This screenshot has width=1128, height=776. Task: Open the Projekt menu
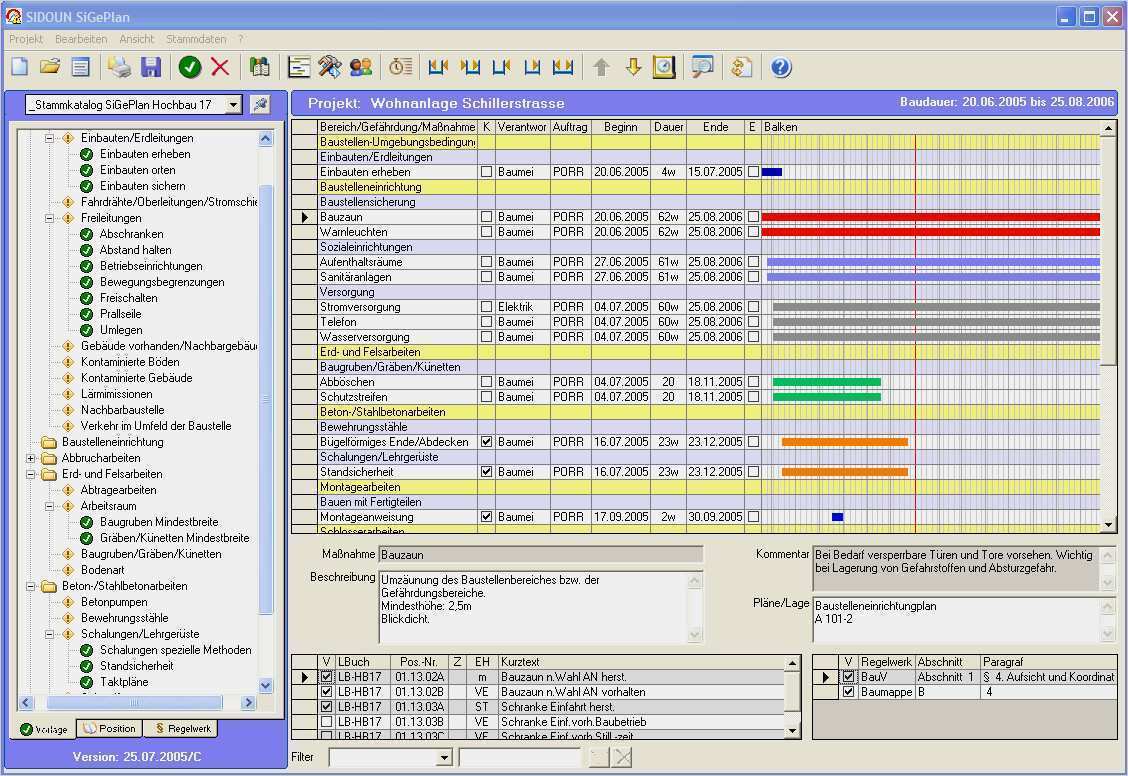(26, 39)
